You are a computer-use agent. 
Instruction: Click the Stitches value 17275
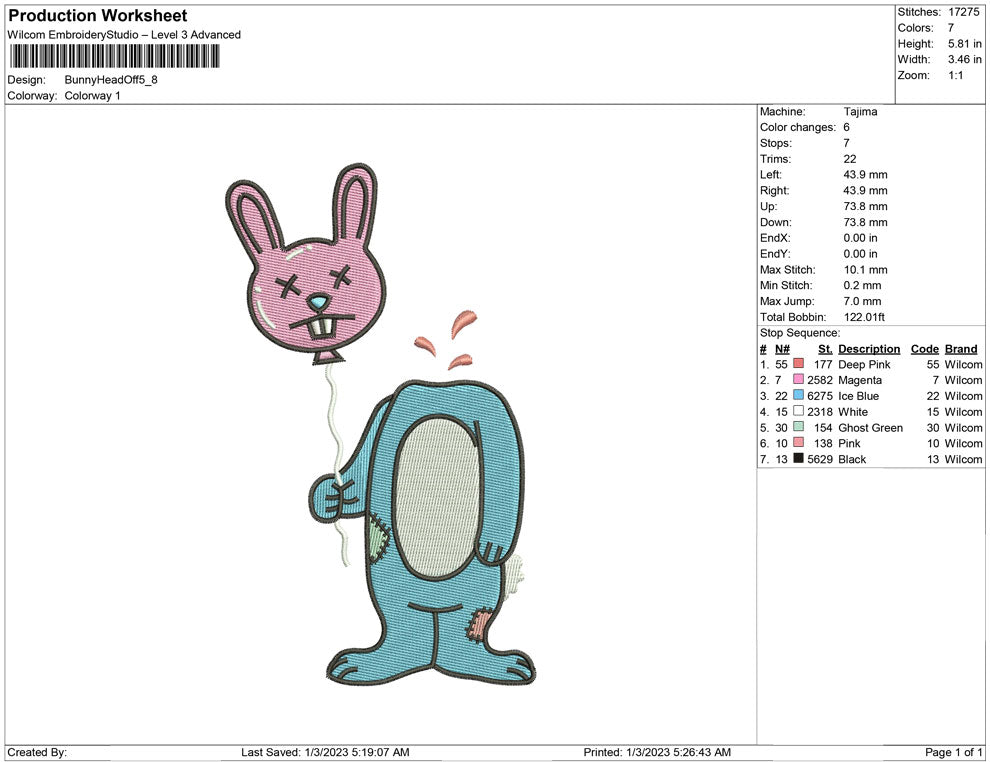click(963, 12)
